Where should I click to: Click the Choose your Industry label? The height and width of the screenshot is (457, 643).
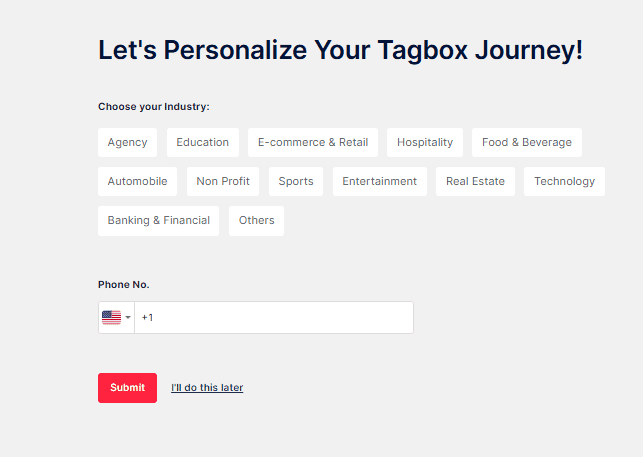click(x=154, y=107)
